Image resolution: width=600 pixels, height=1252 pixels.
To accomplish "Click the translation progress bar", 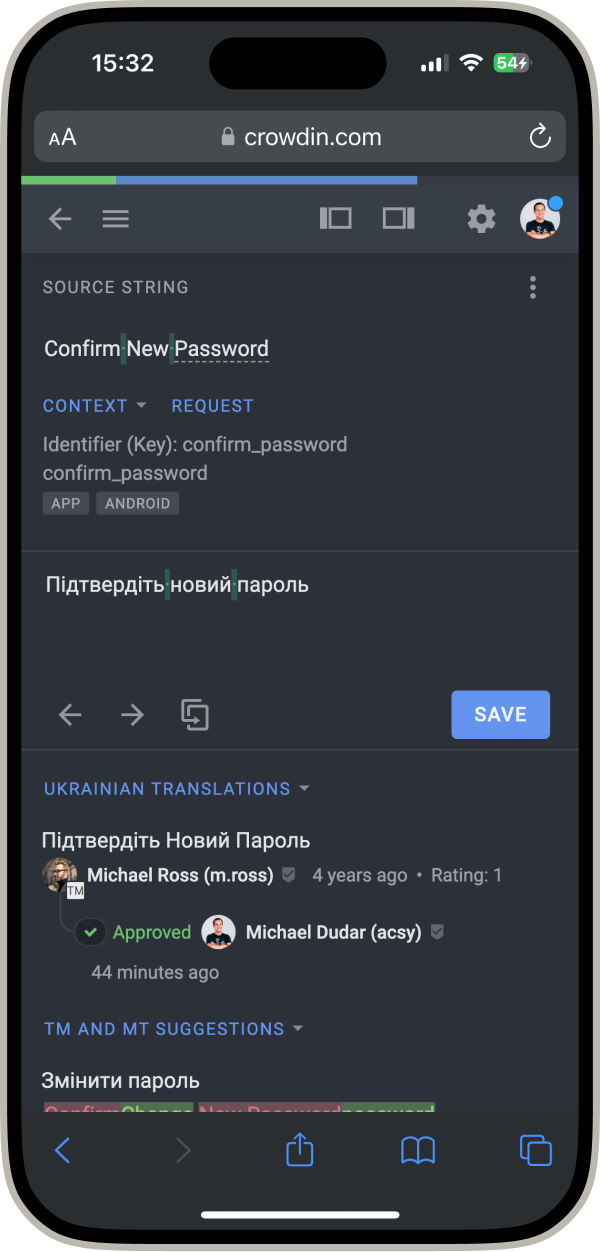I will point(299,180).
